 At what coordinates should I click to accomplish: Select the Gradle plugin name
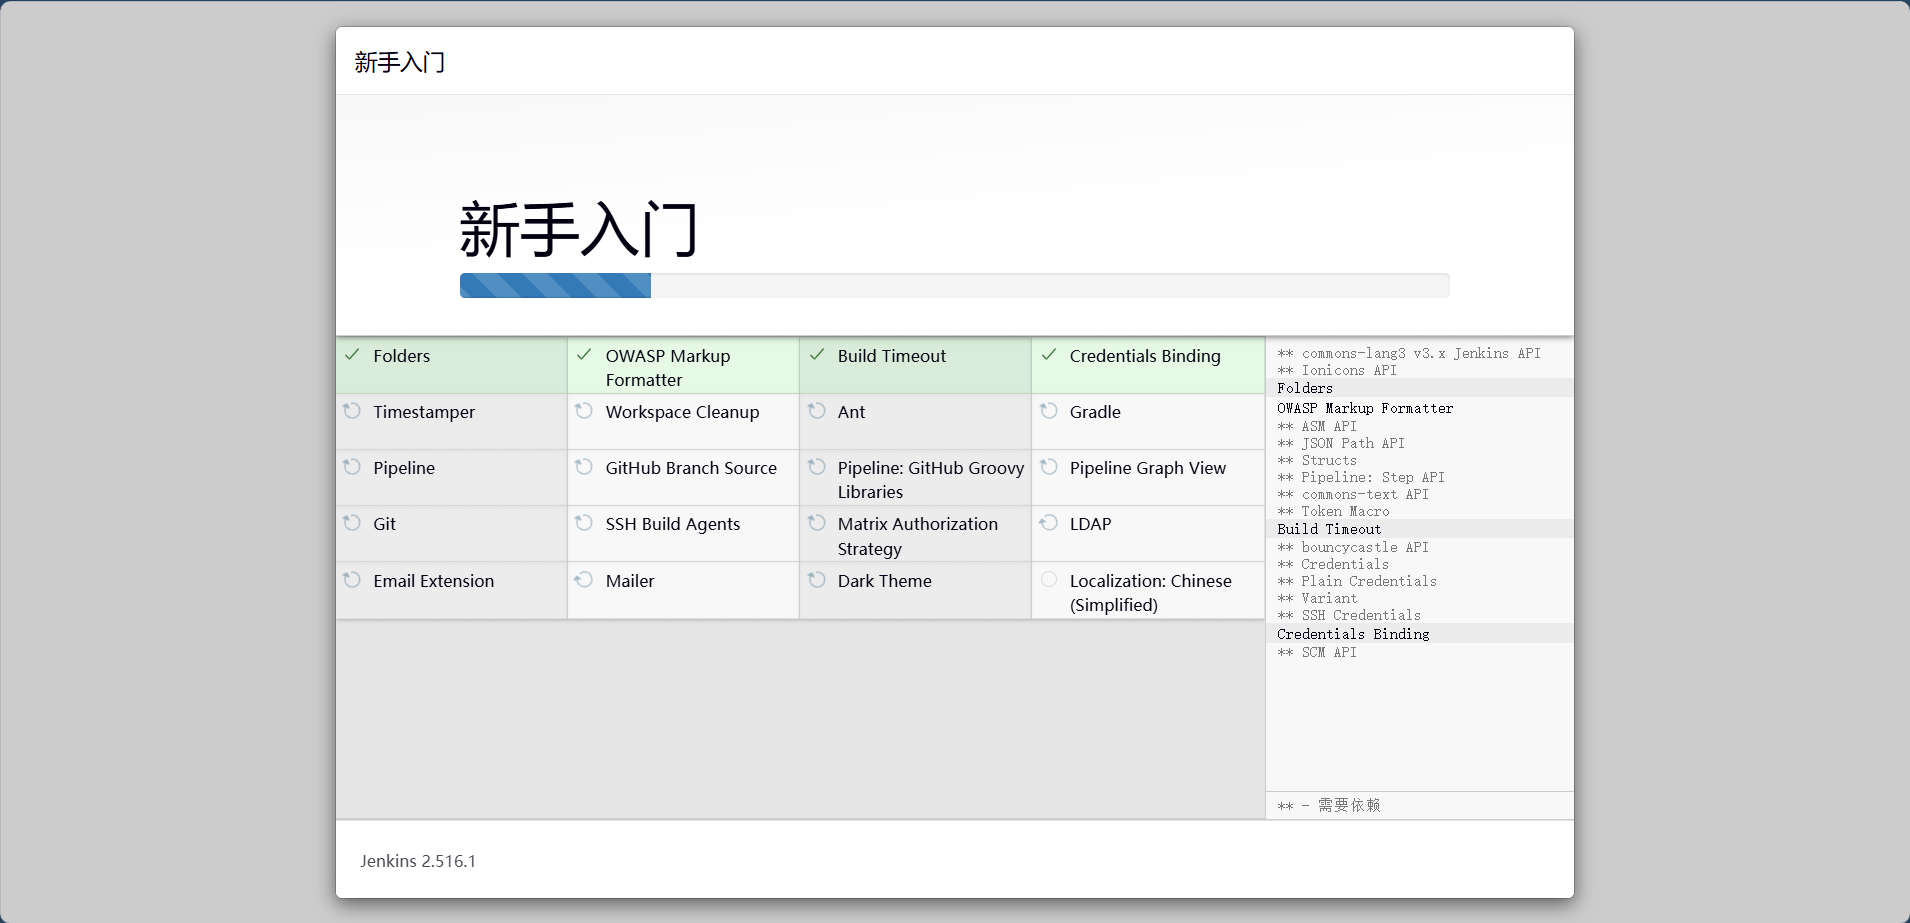coord(1095,412)
